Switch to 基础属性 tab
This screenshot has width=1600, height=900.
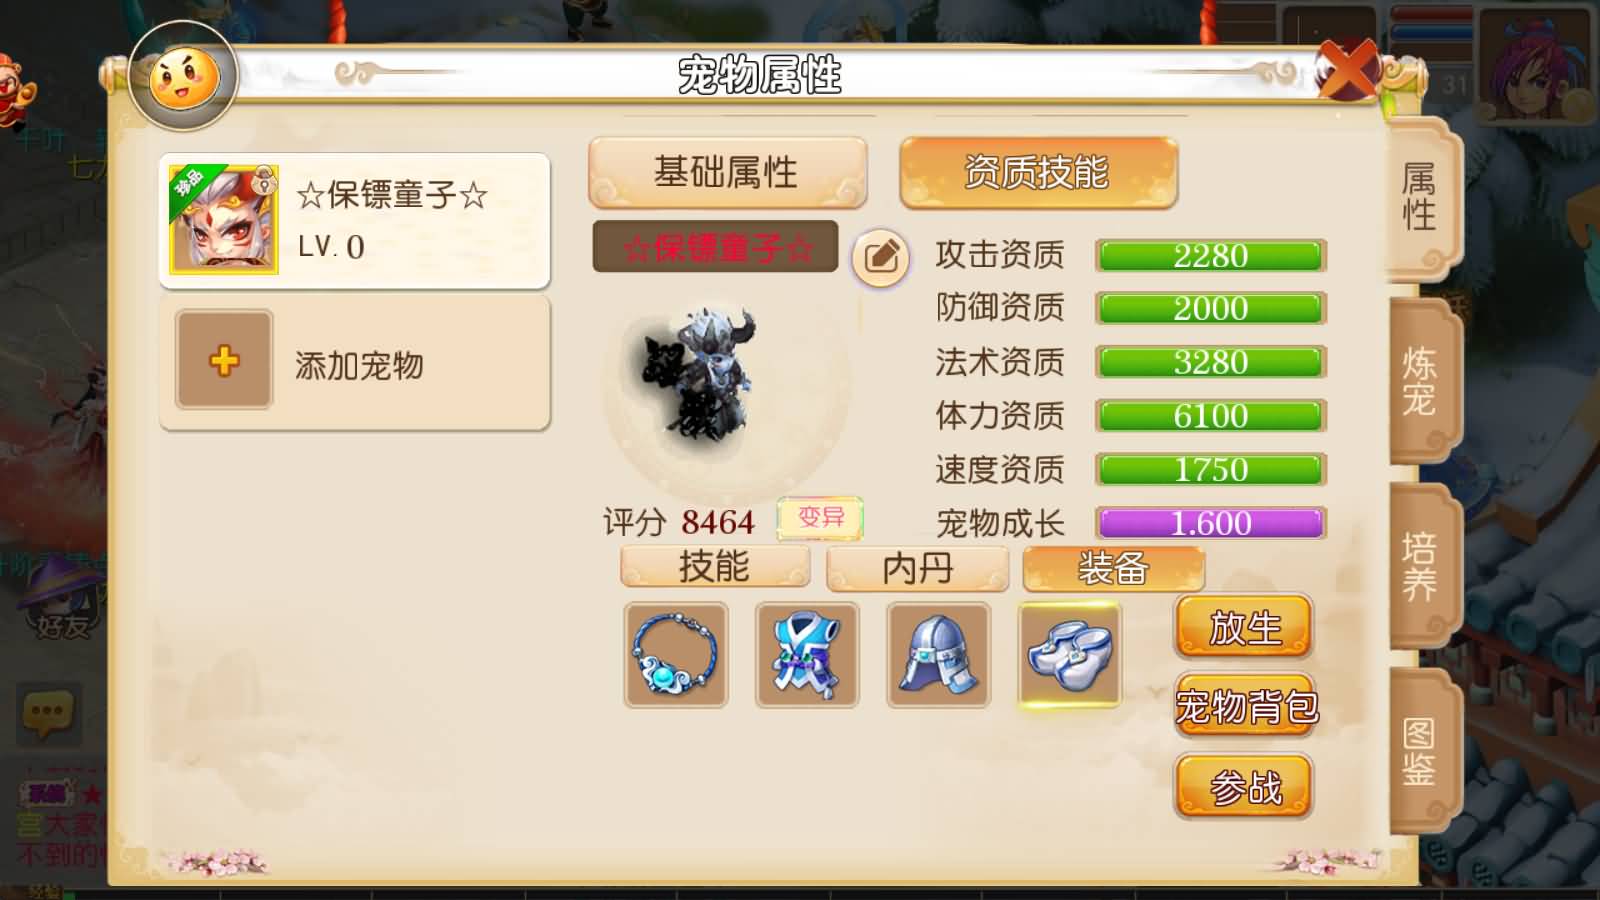(727, 173)
